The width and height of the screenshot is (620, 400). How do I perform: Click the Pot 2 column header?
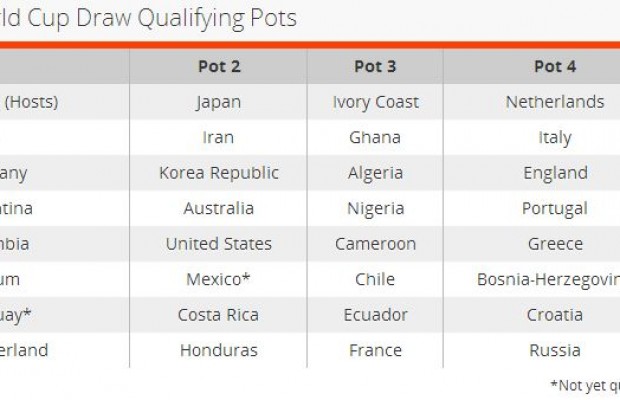(218, 67)
